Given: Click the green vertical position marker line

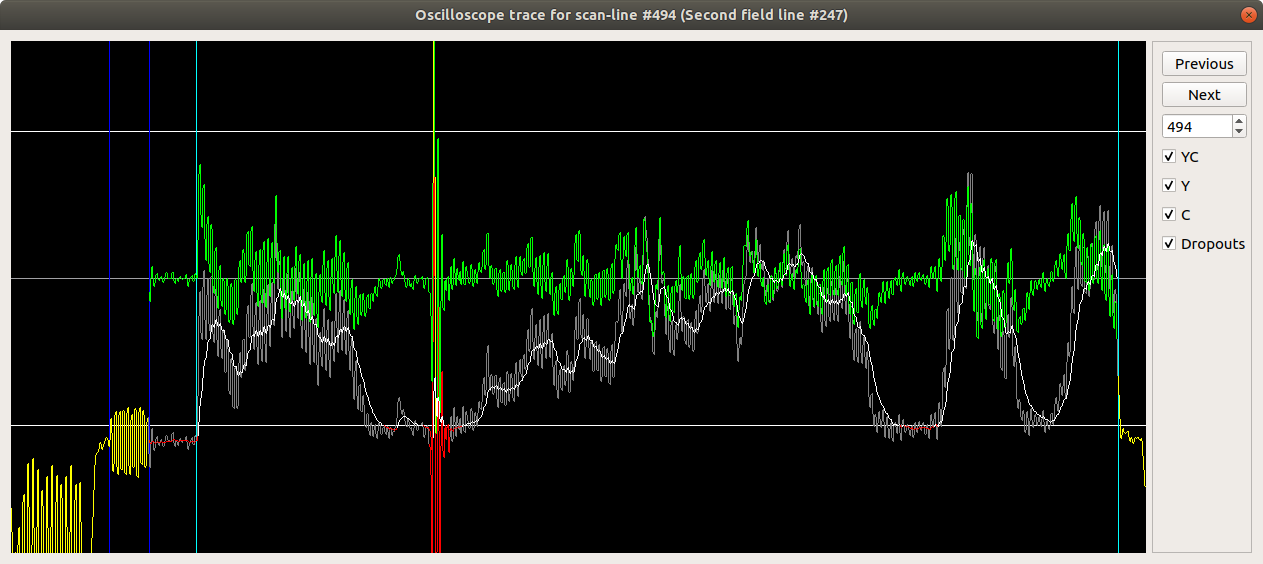Looking at the screenshot, I should coord(434,90).
